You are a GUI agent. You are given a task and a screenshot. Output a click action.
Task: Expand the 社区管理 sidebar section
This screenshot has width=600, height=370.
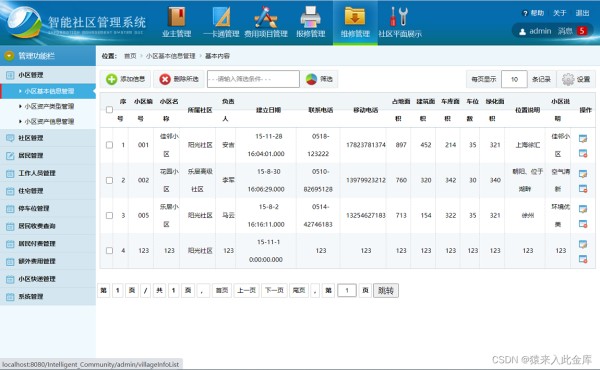48,138
